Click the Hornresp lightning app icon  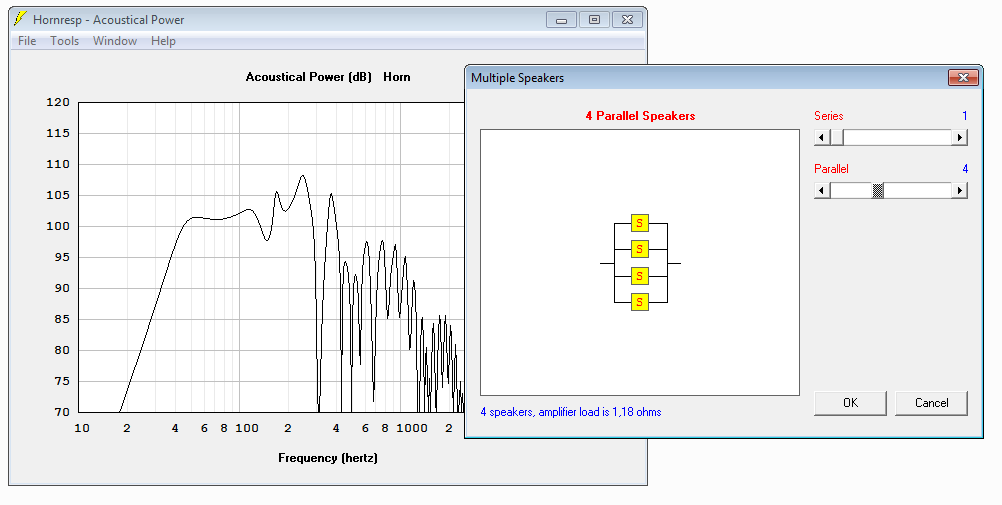(20, 19)
